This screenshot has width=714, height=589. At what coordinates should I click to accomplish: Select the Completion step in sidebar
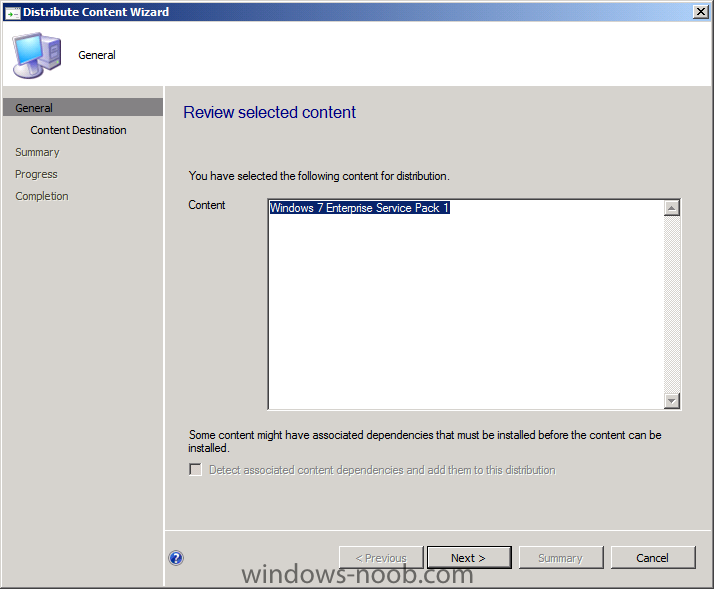point(42,196)
